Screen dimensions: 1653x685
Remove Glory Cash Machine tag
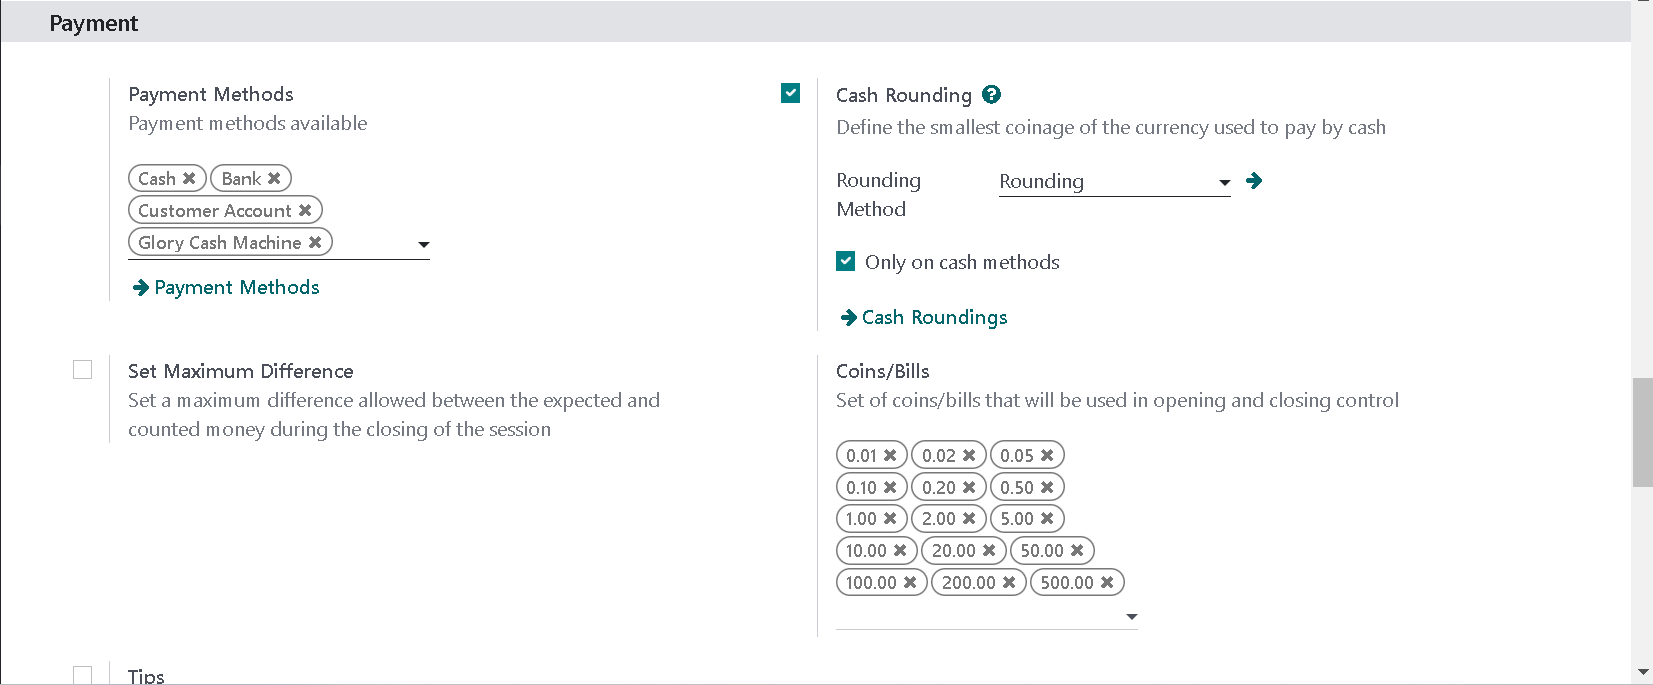315,243
